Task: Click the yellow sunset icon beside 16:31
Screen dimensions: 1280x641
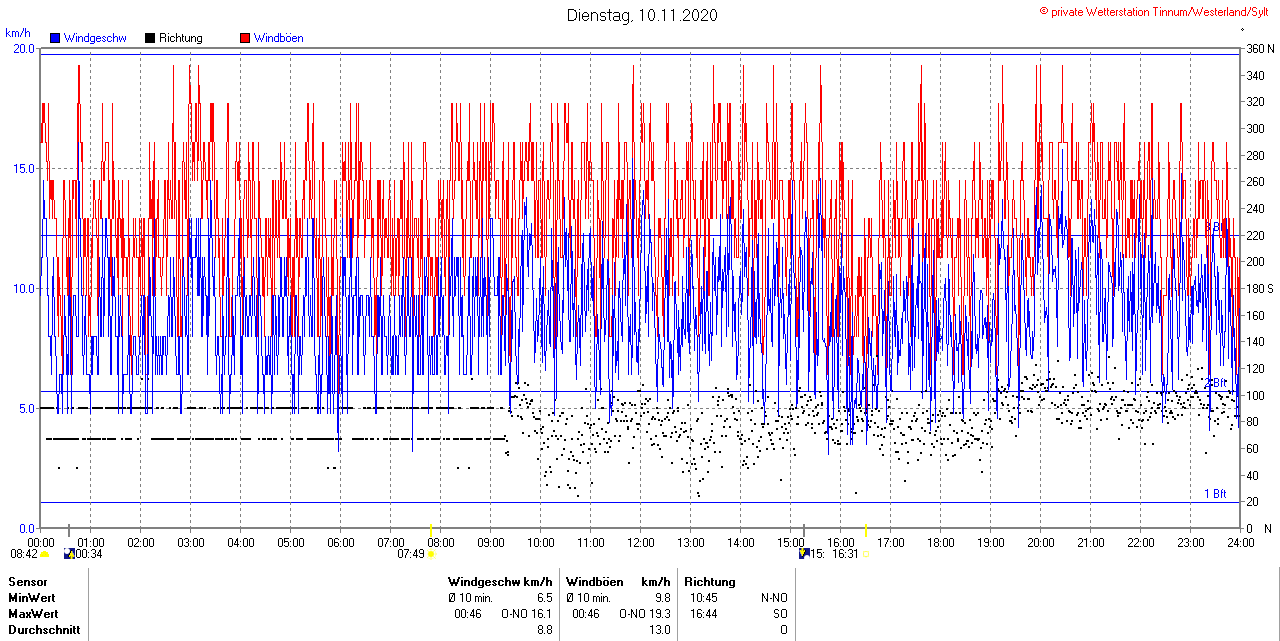Action: point(866,554)
